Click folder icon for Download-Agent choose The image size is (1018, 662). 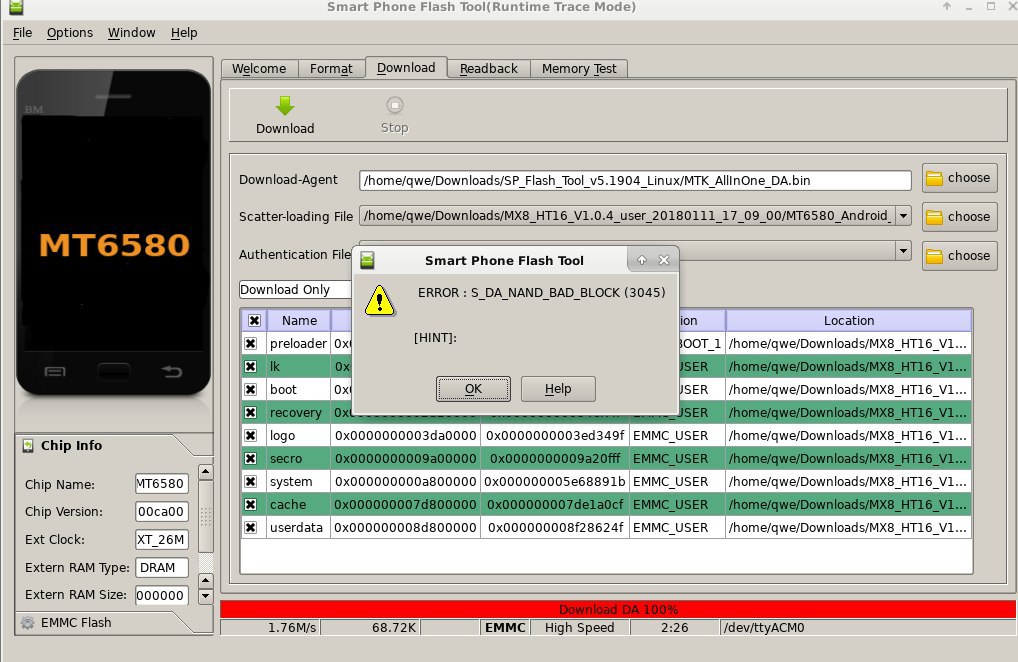pos(934,178)
